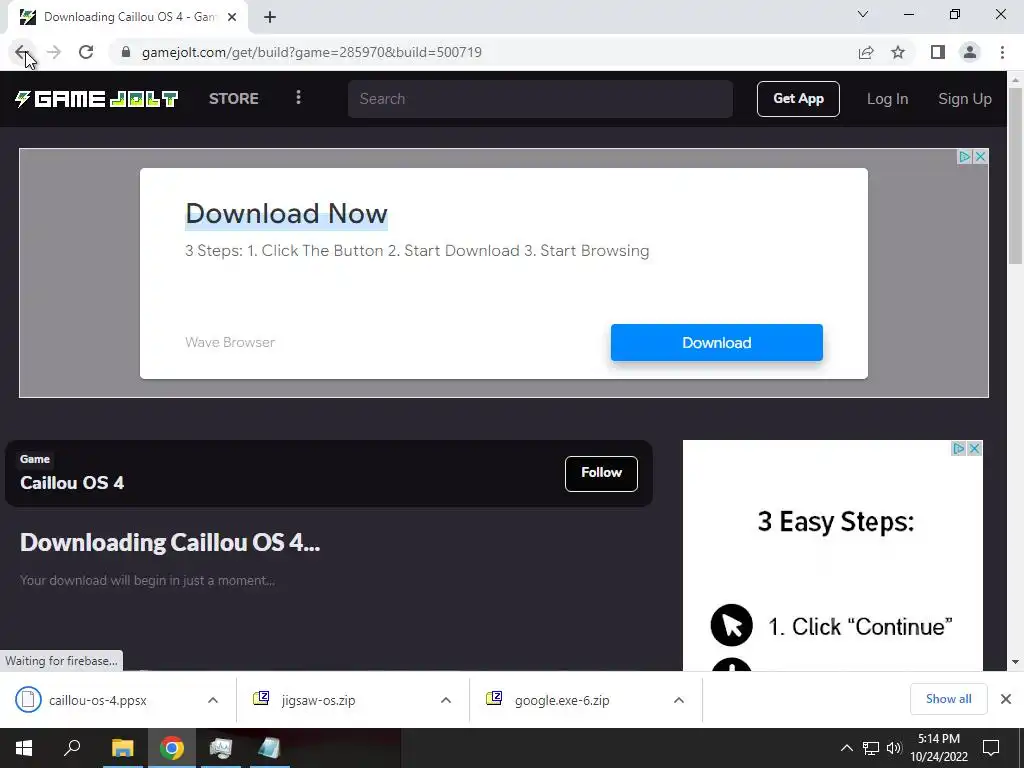
Task: Click the scrollbar down arrow
Action: (1015, 662)
